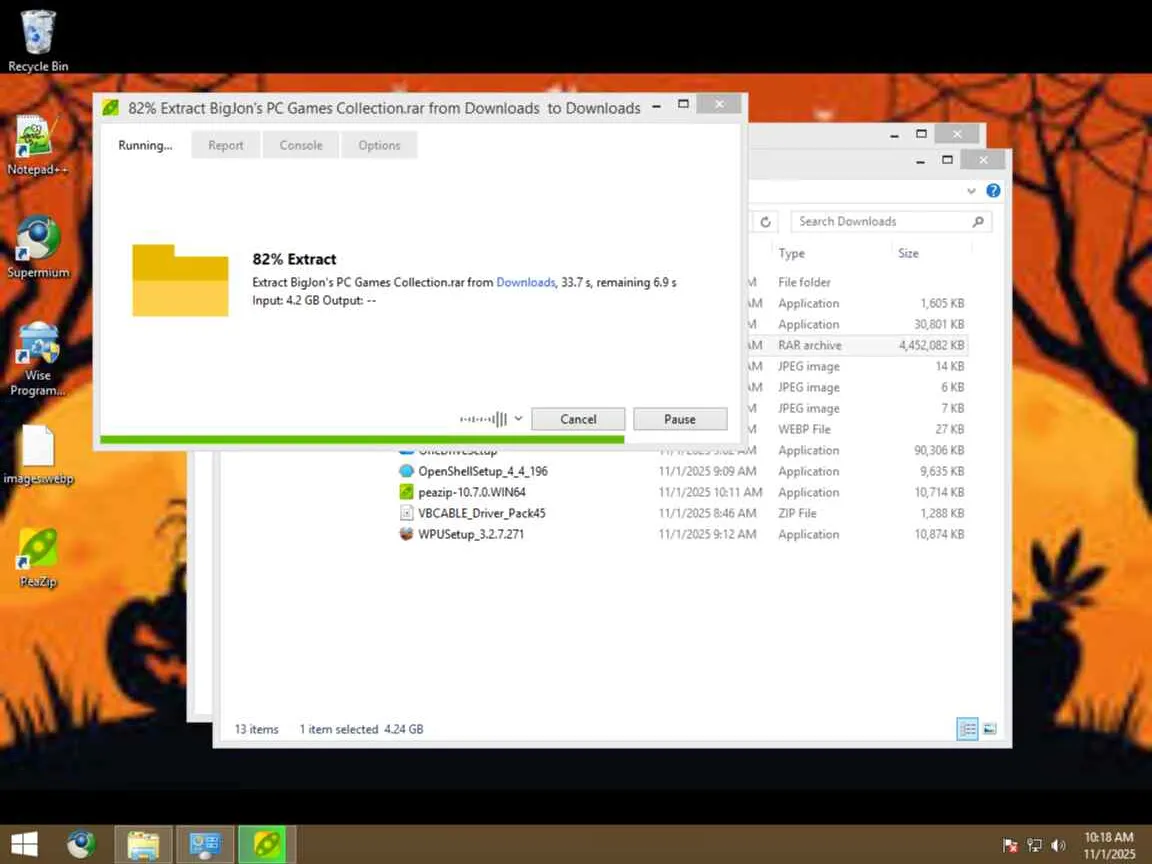Click the OpenShellSetup_4_4_196 file name

pos(483,471)
